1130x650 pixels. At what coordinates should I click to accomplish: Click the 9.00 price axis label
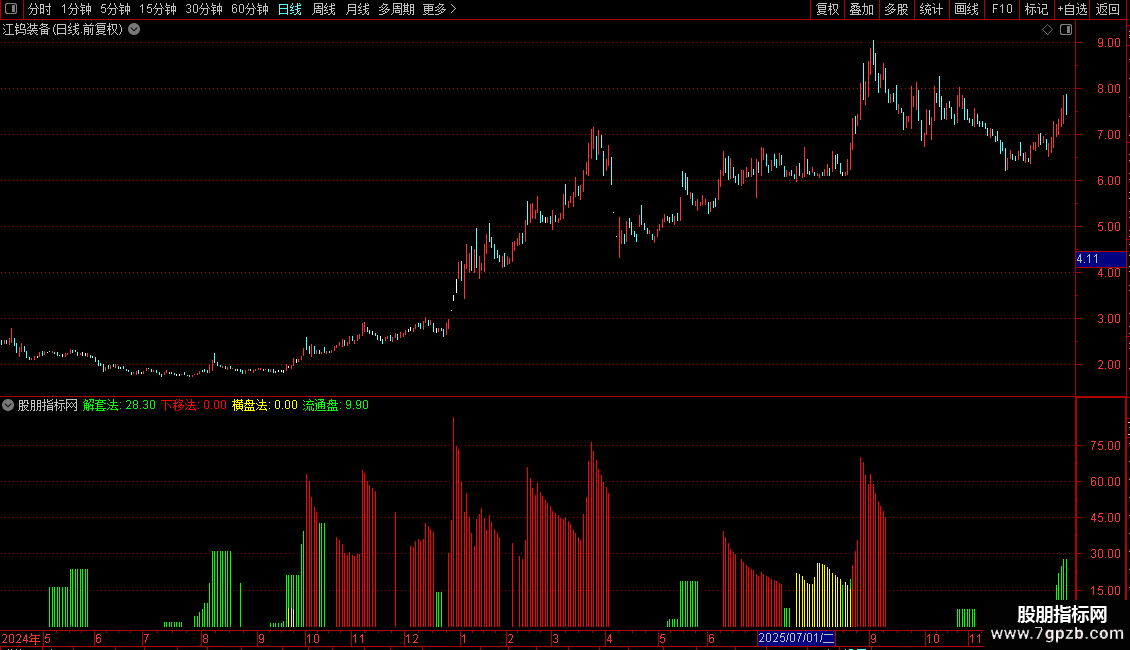[1108, 43]
